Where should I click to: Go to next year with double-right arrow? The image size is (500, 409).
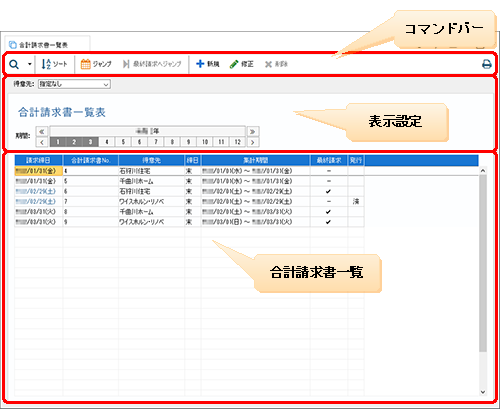tap(253, 131)
